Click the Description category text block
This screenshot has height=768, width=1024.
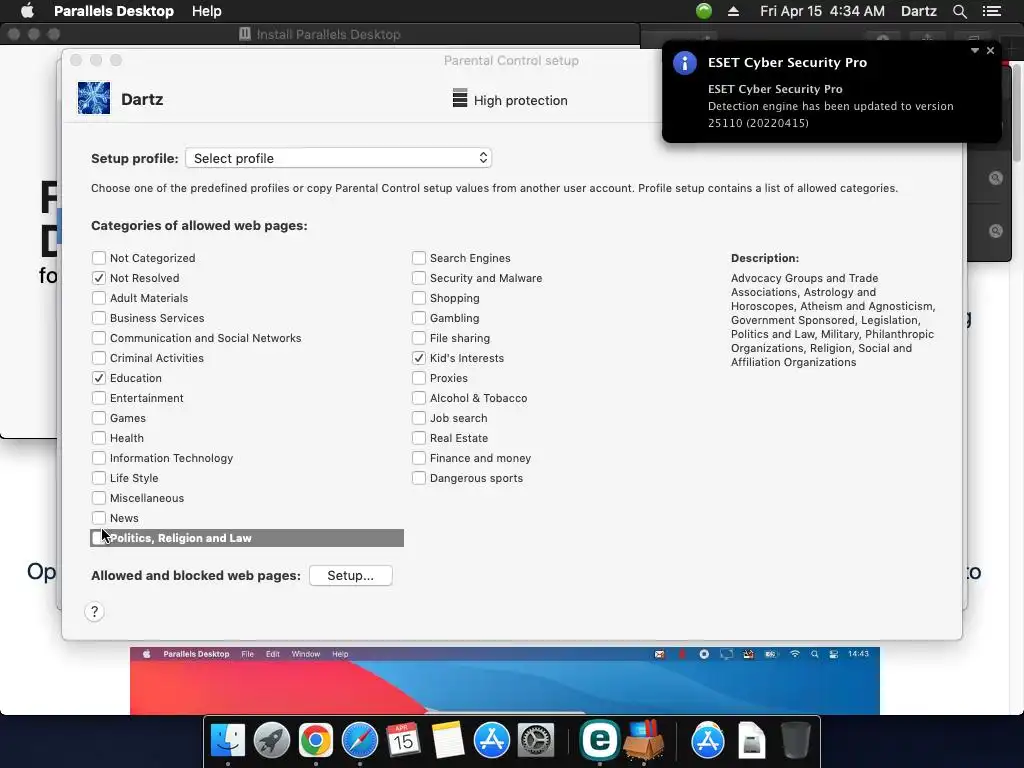click(x=833, y=320)
